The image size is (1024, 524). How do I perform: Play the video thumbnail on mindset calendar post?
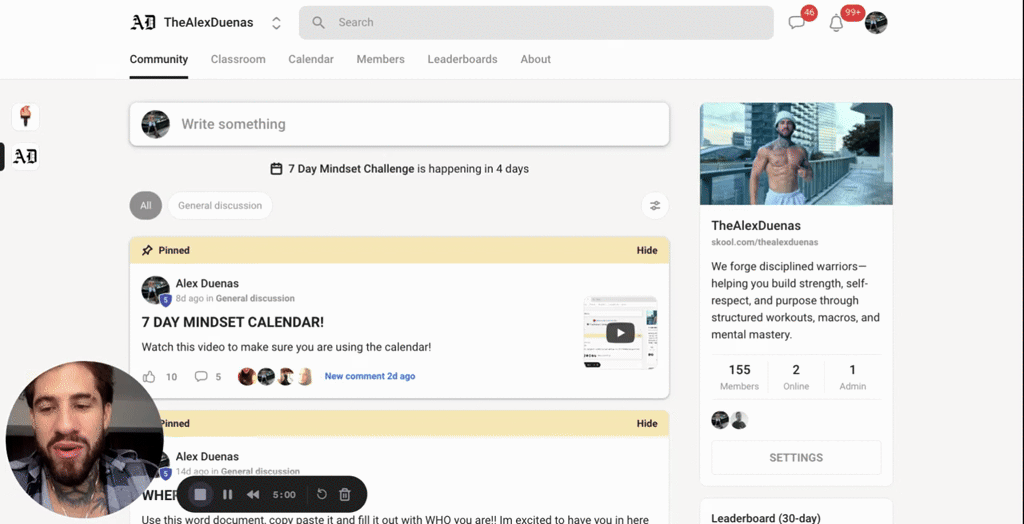[x=620, y=333]
